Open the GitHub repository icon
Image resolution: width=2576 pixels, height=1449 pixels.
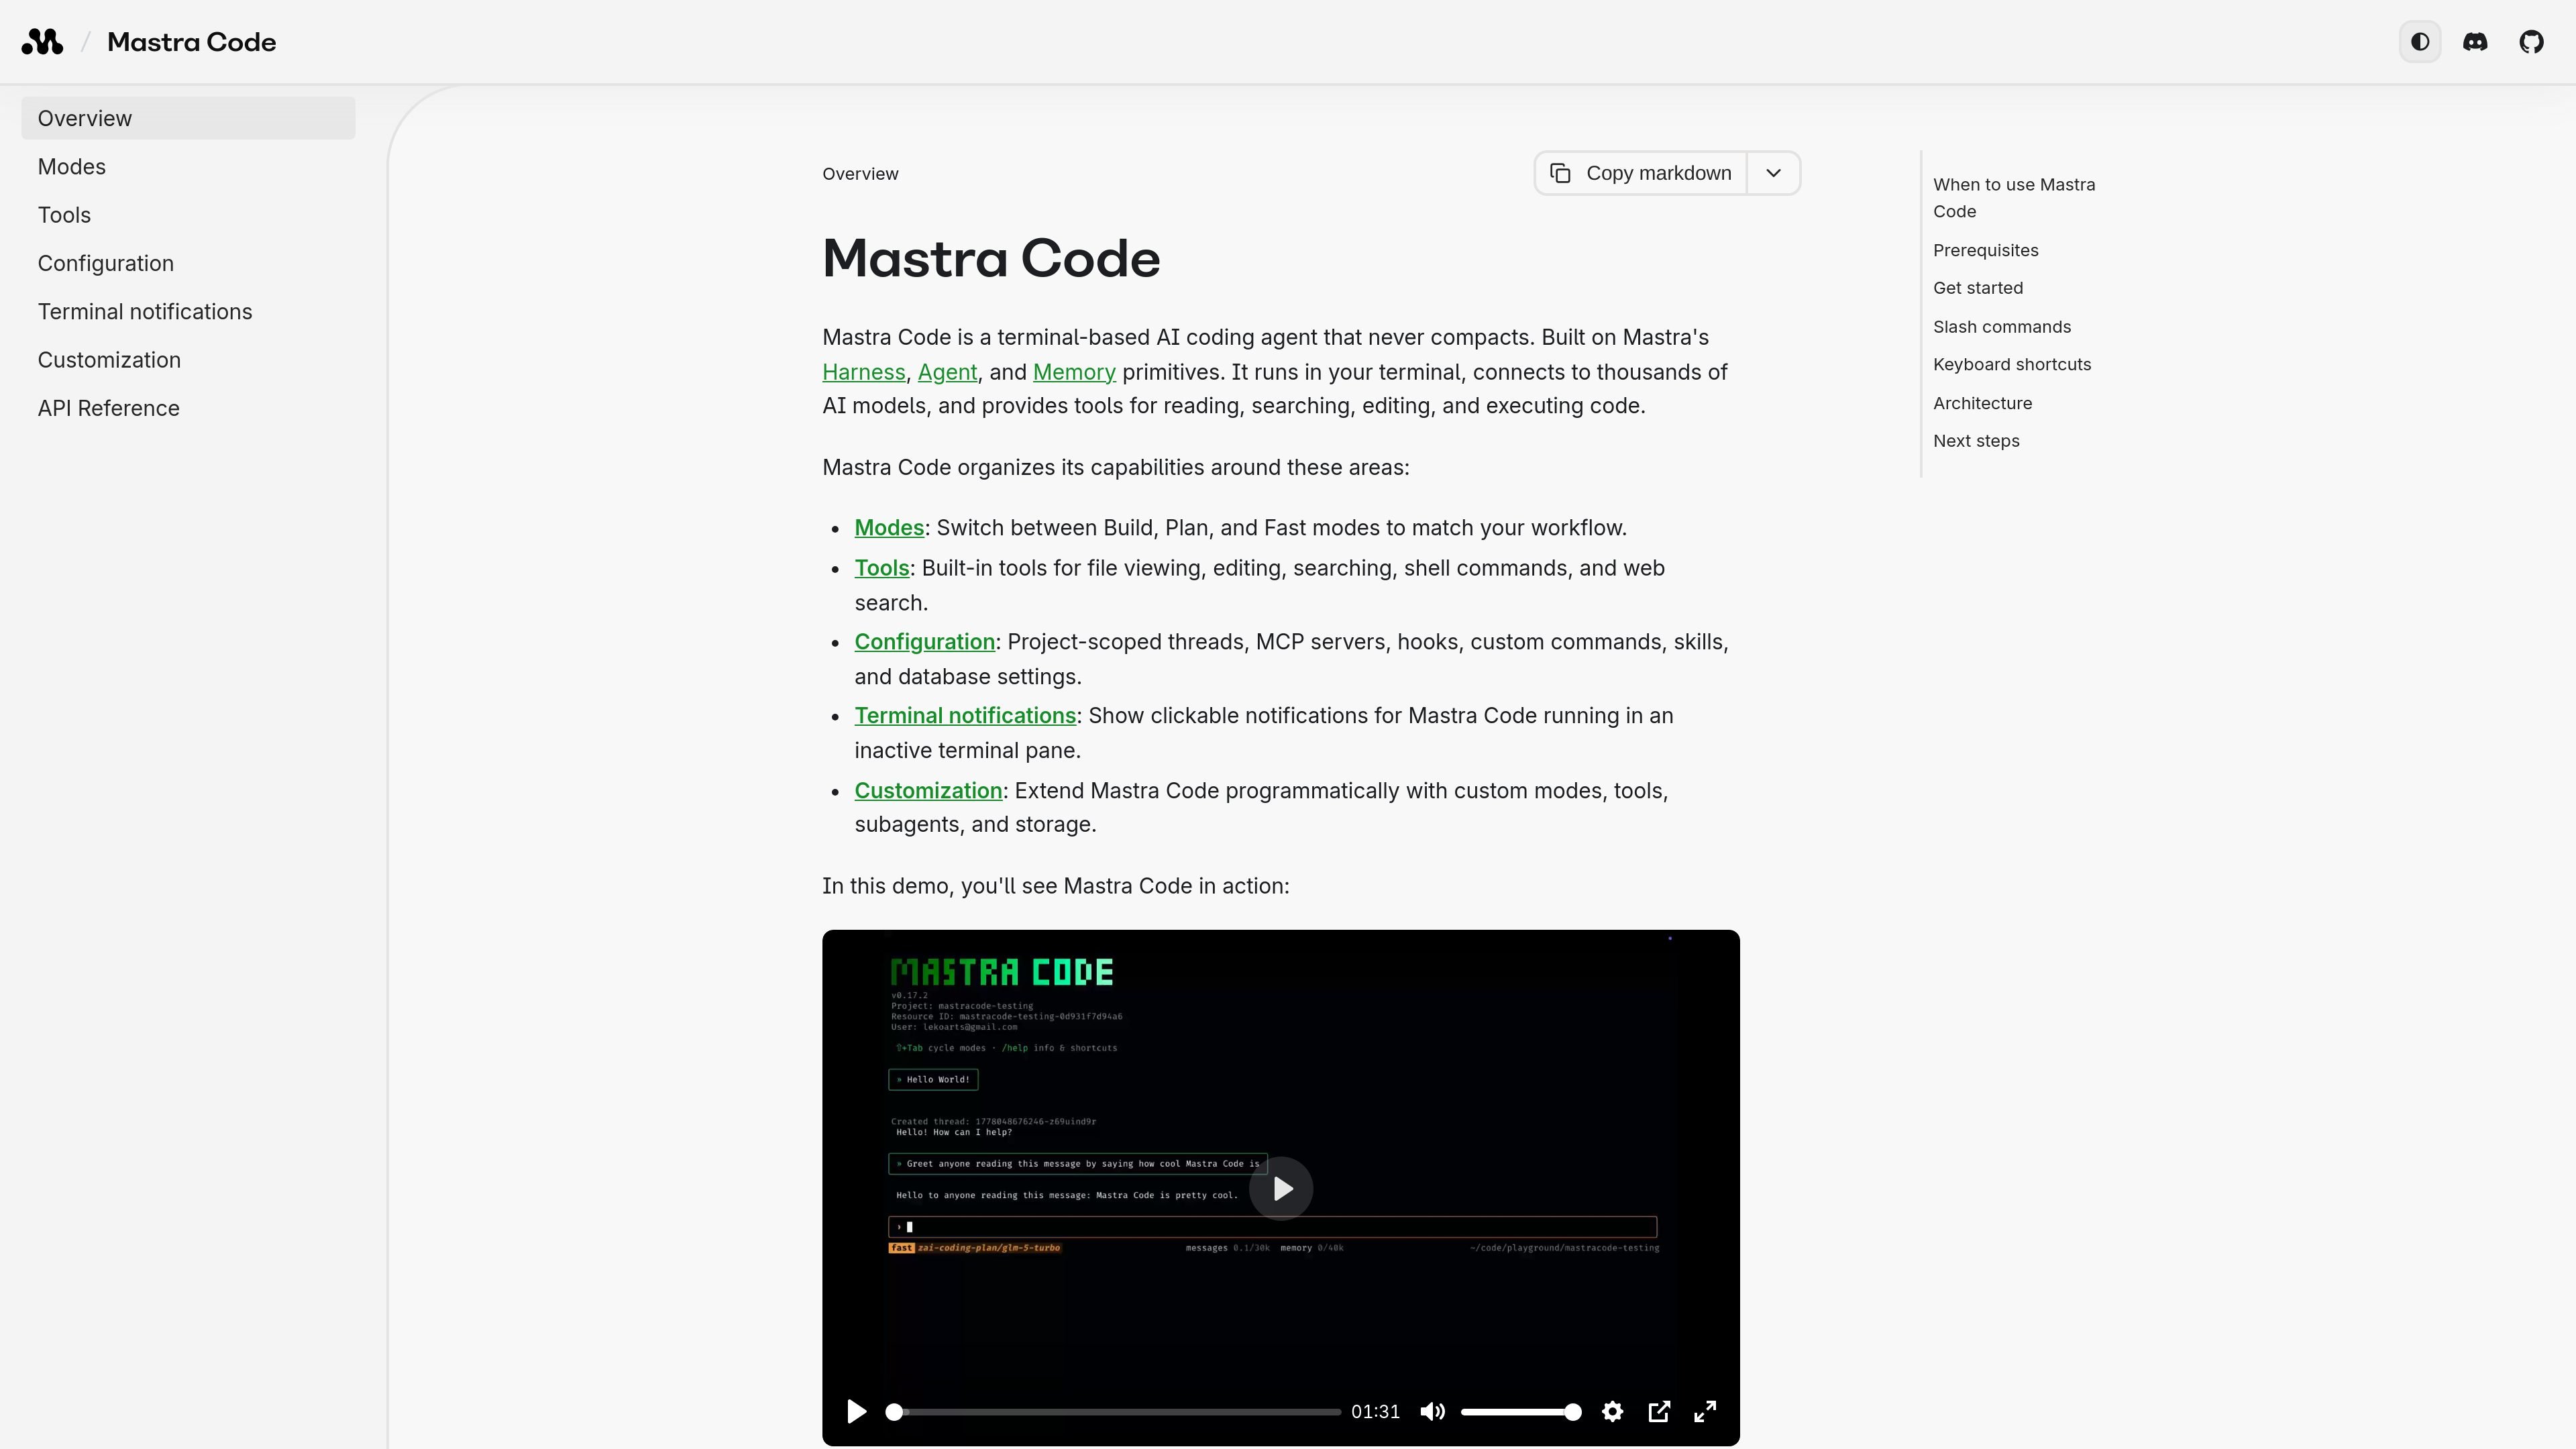point(2531,42)
